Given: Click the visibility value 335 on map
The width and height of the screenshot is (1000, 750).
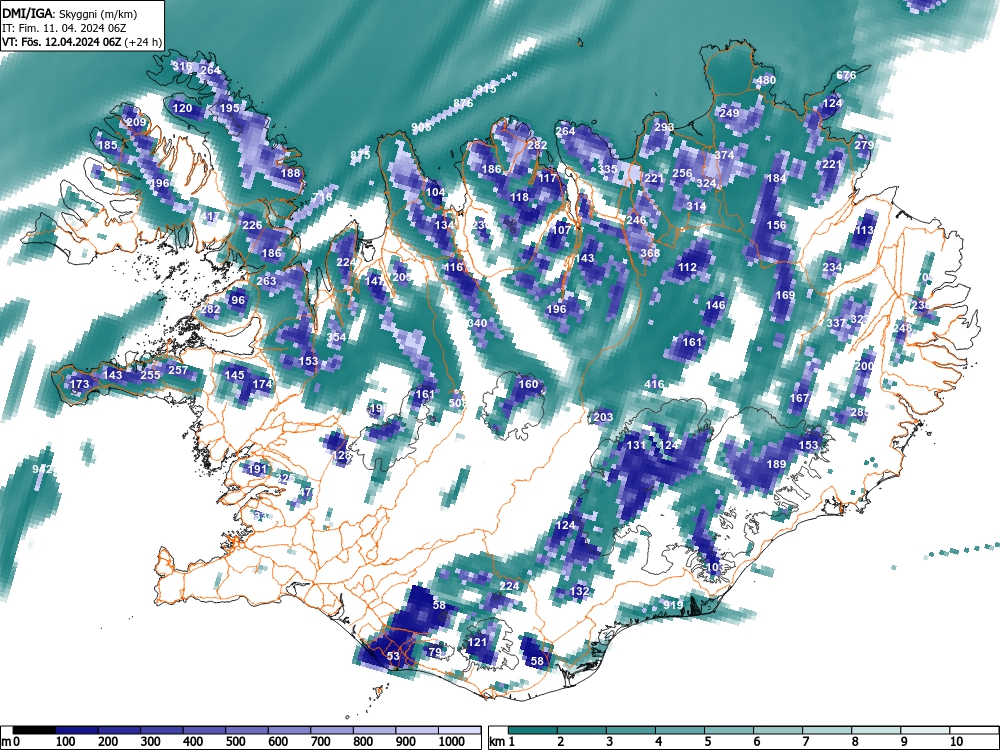Looking at the screenshot, I should [608, 169].
